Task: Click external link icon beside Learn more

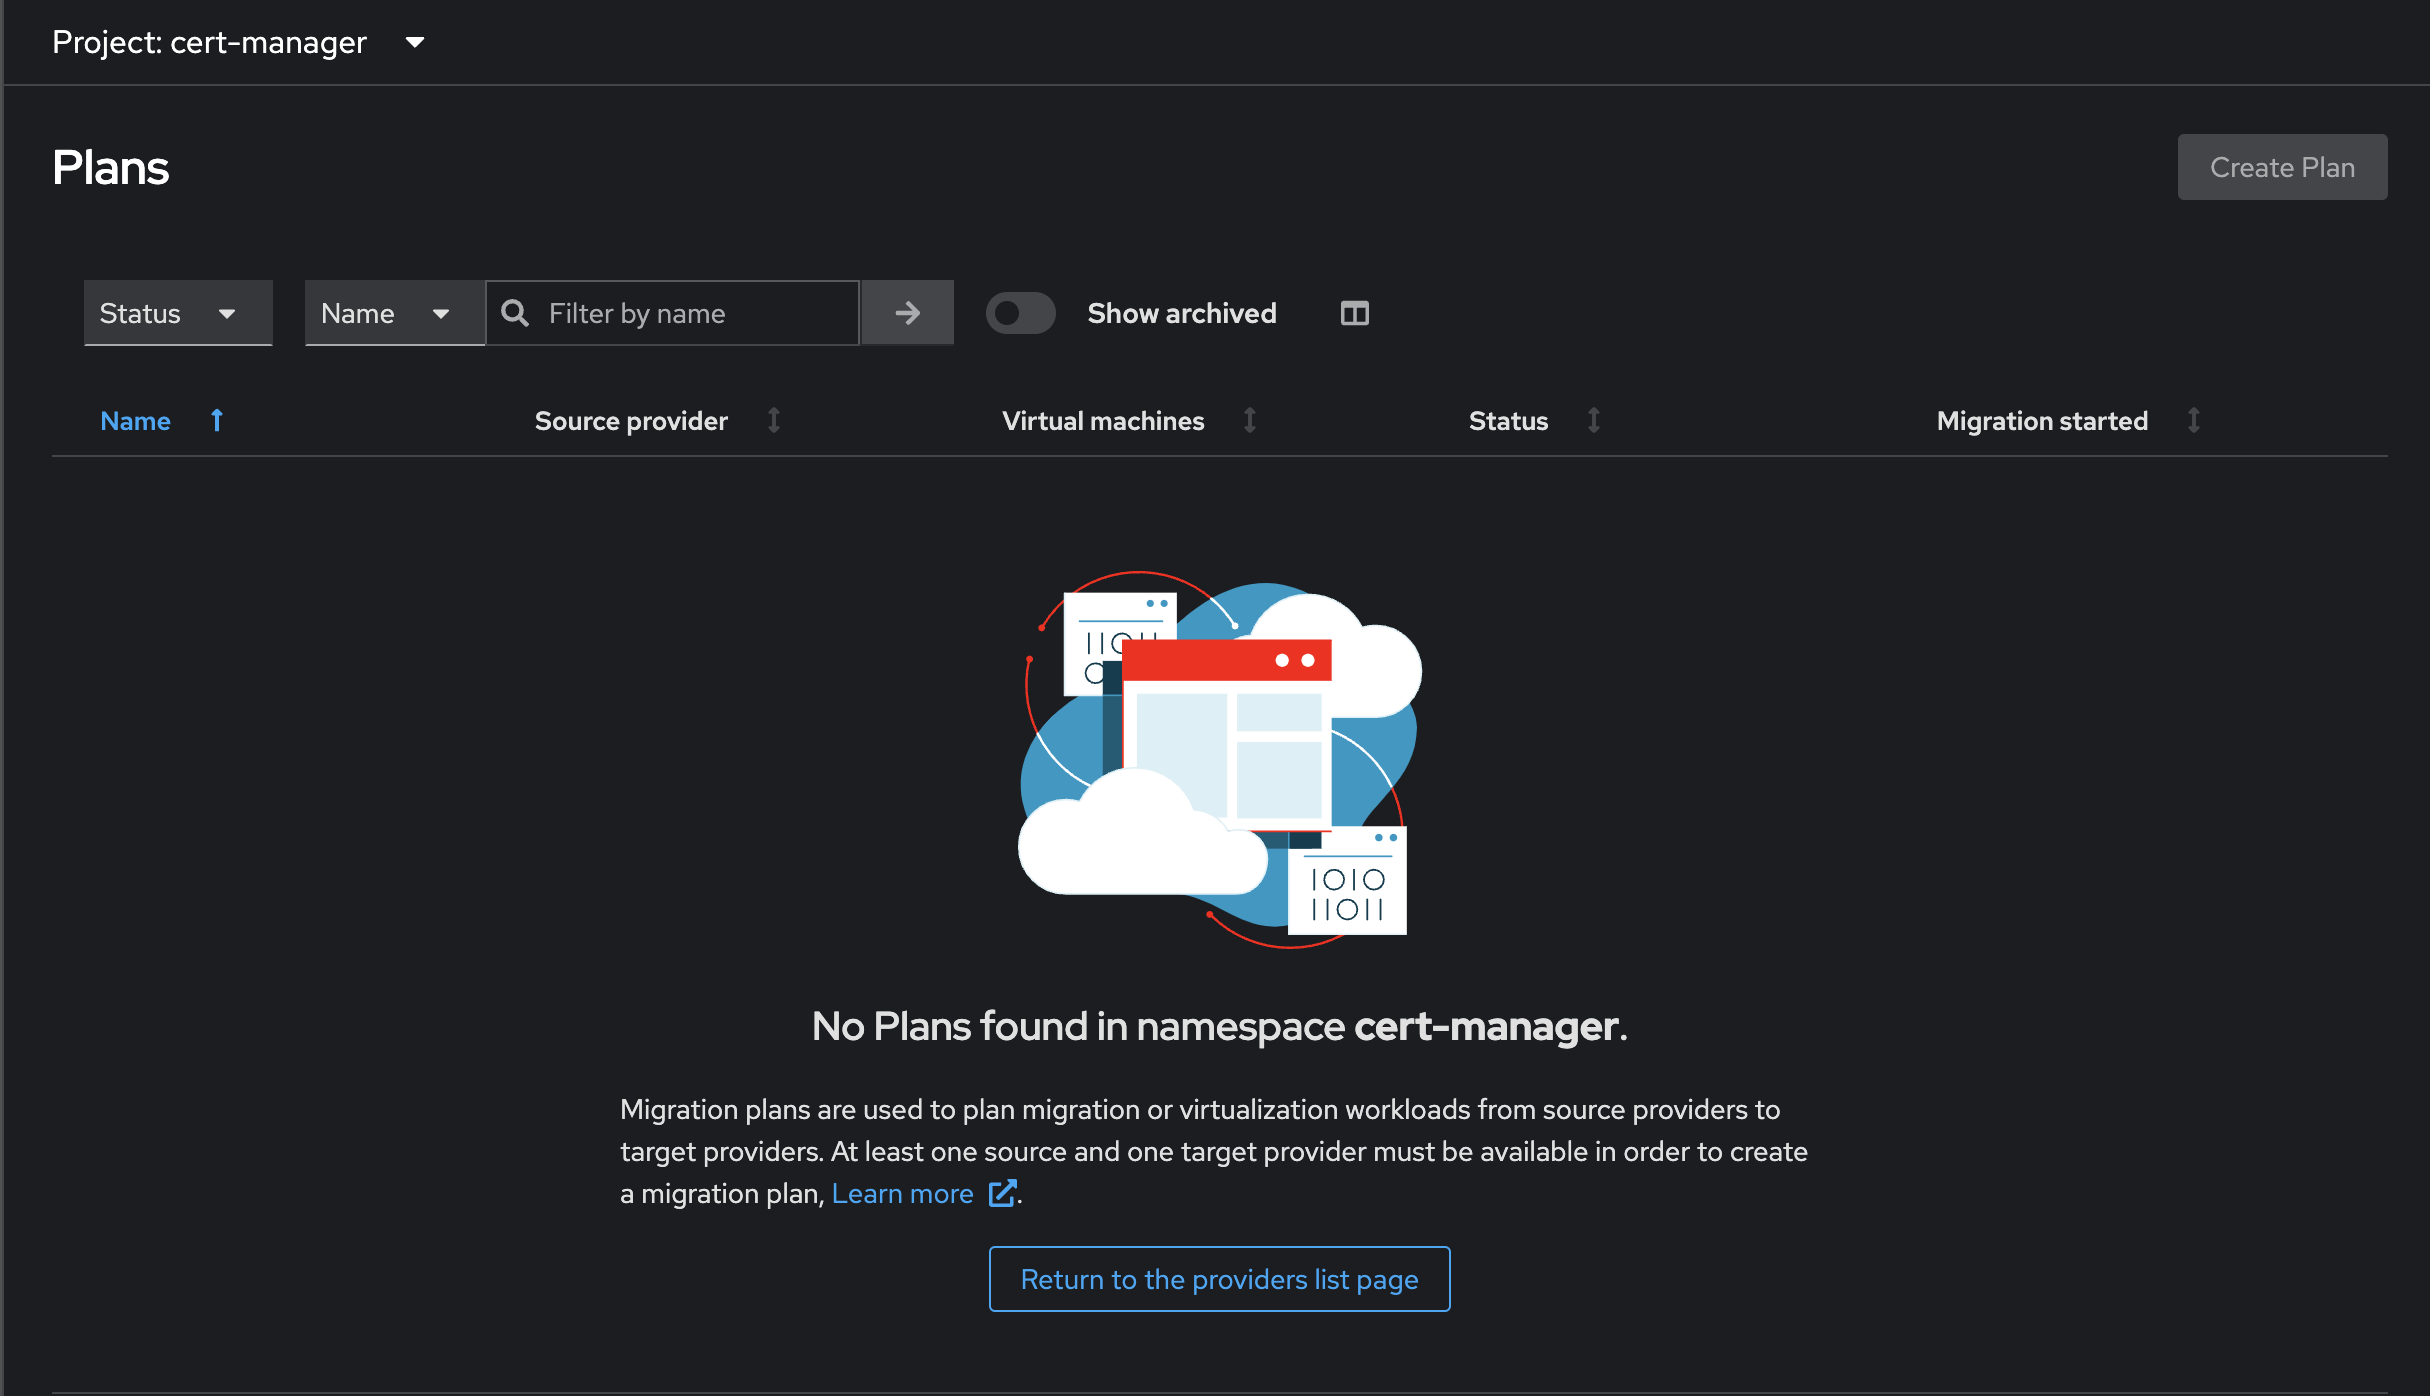Action: coord(1002,1193)
